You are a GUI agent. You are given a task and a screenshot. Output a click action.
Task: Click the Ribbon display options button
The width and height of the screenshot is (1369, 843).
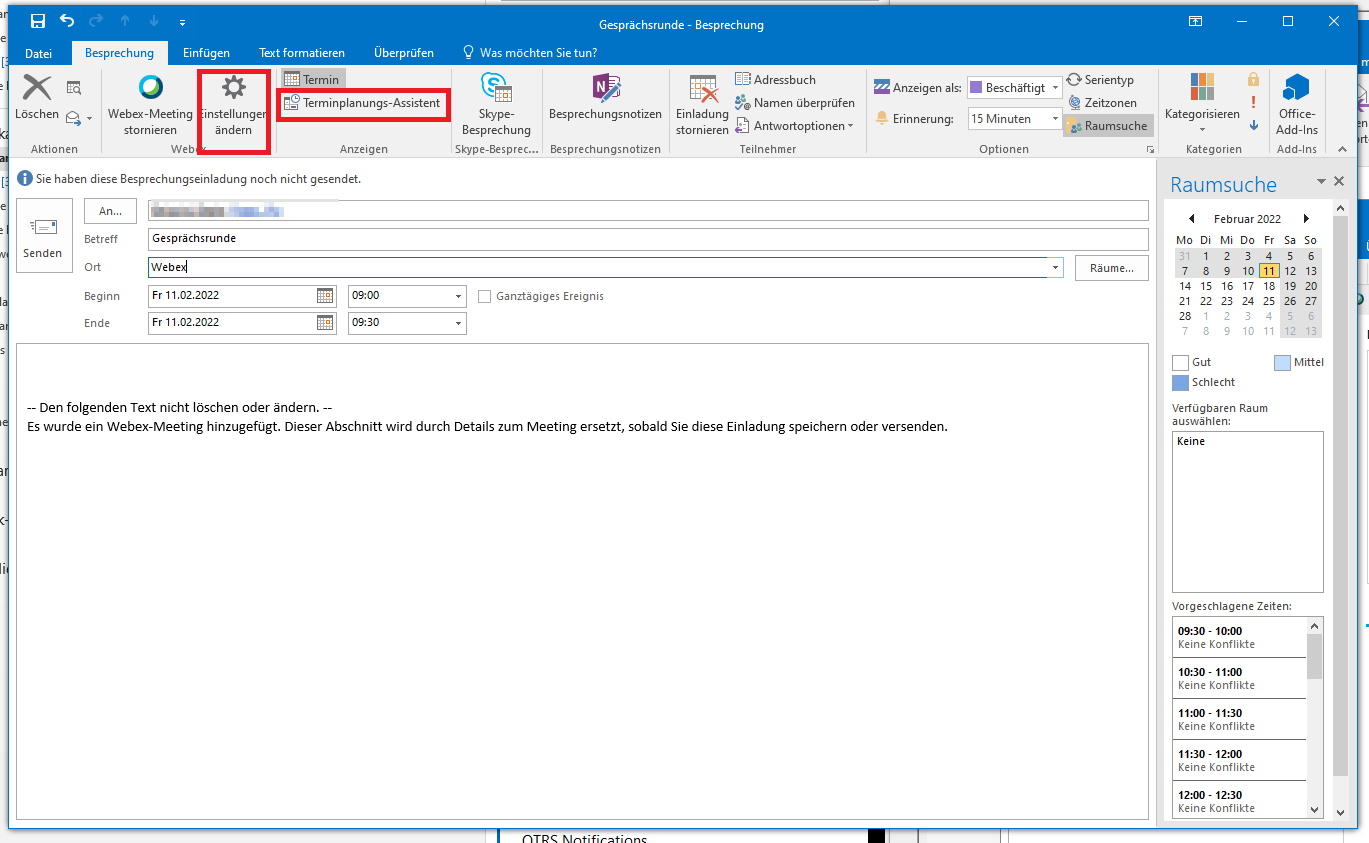click(1195, 22)
